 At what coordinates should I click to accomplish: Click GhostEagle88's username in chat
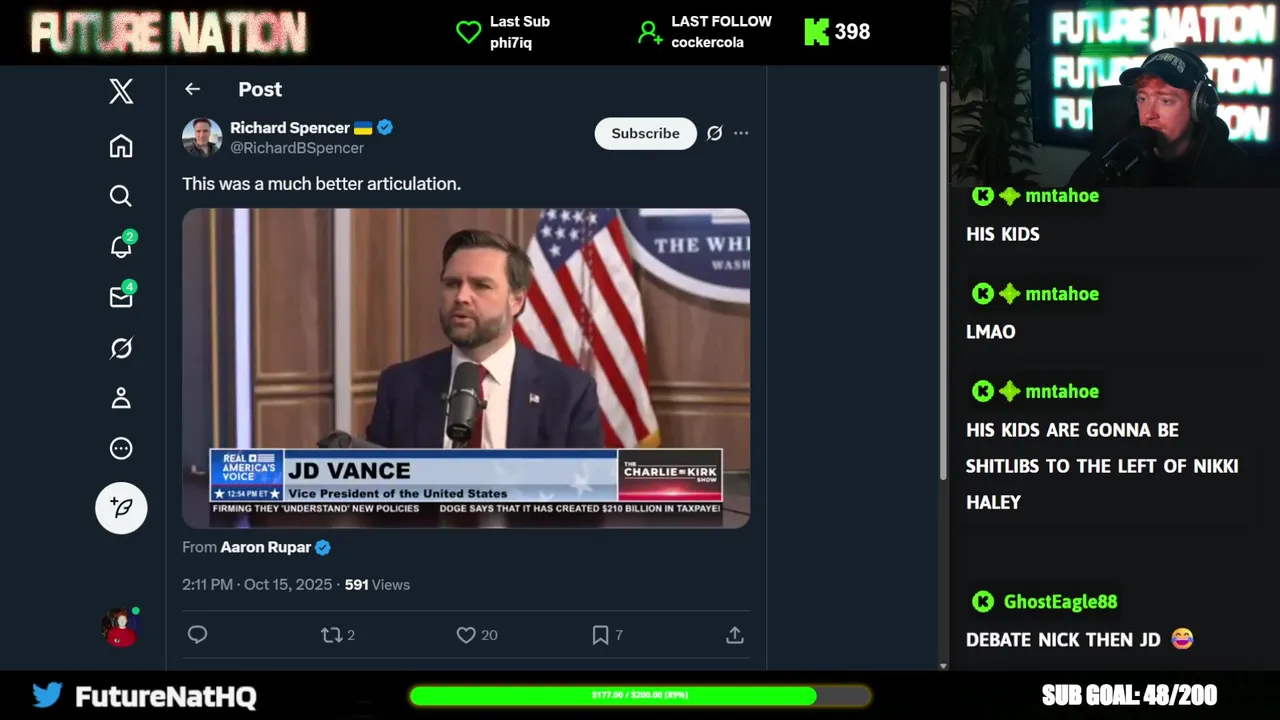coord(1060,601)
